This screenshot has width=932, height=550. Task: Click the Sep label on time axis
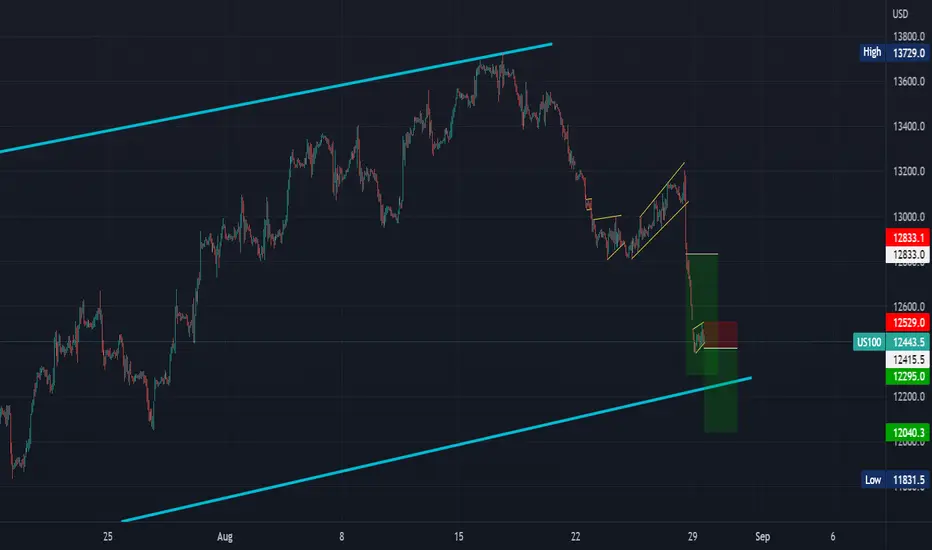click(763, 536)
